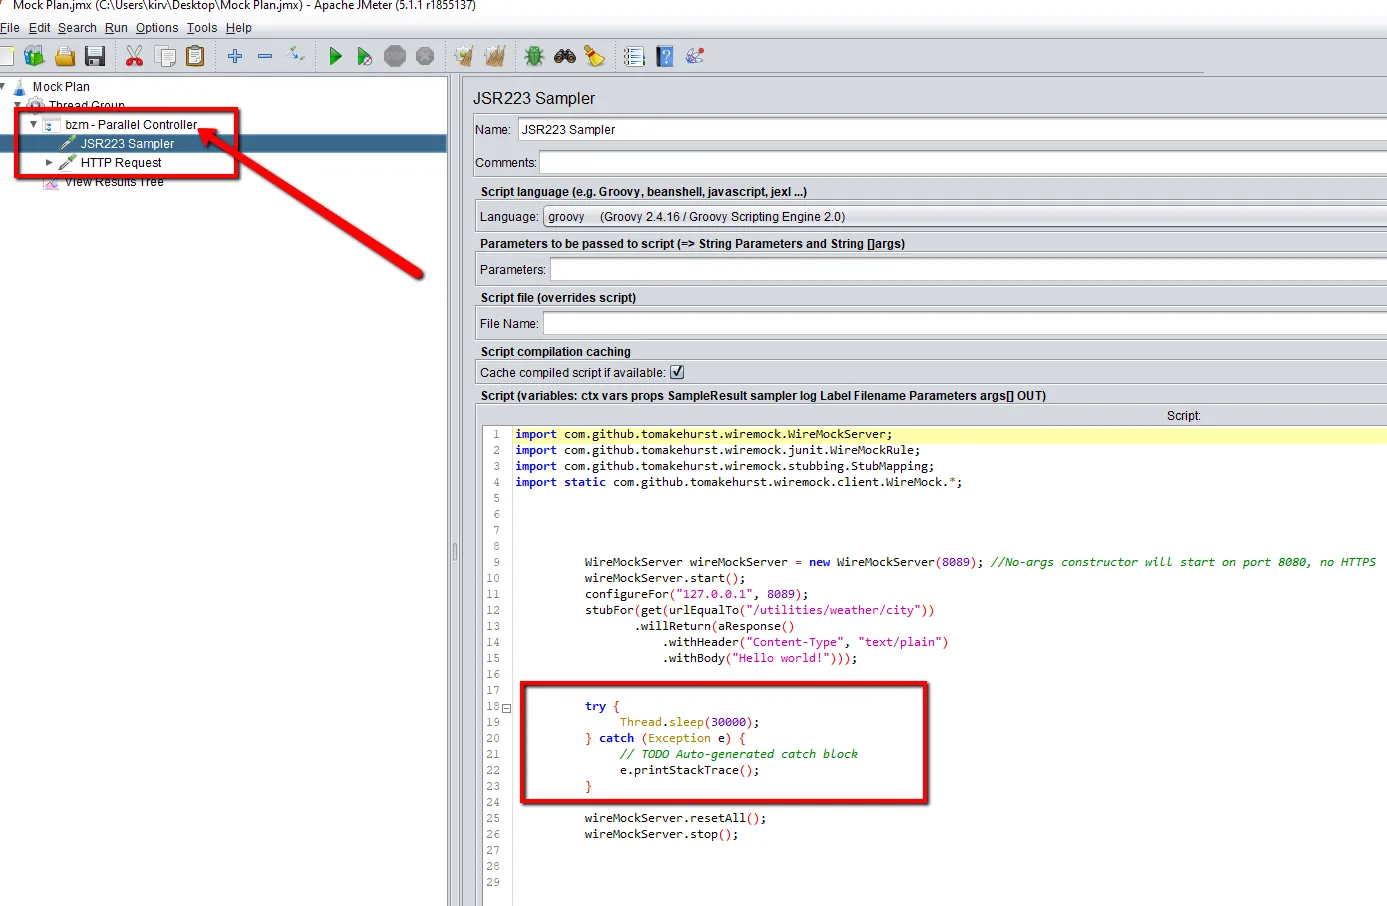Click the configureFor("127.0.0.1", 8089) line
The height and width of the screenshot is (906, 1387).
[696, 594]
